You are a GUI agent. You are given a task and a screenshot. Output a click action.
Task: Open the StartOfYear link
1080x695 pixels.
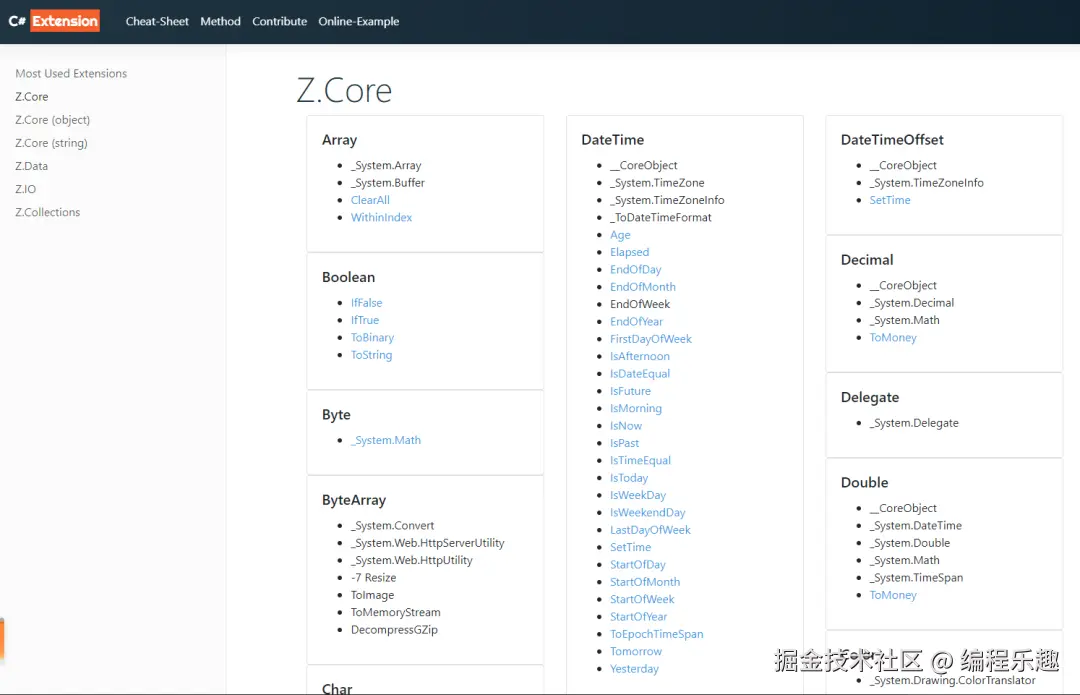click(x=638, y=616)
